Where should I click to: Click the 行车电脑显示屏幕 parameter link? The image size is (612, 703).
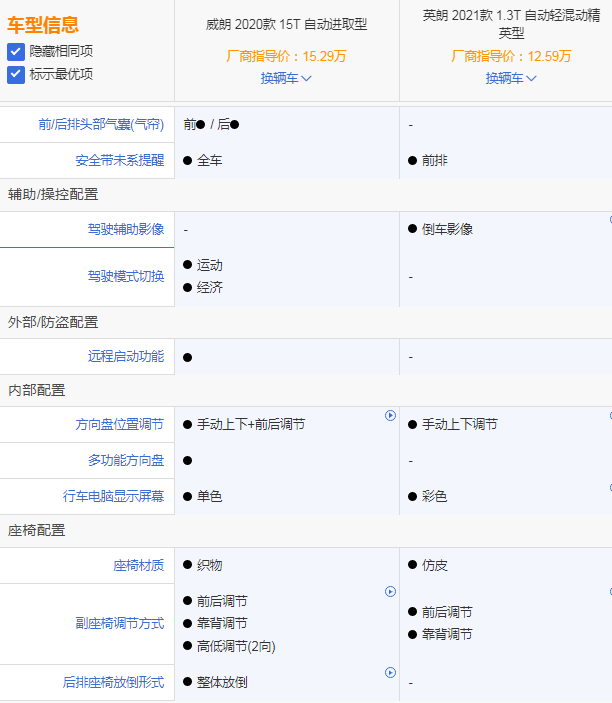(x=113, y=496)
